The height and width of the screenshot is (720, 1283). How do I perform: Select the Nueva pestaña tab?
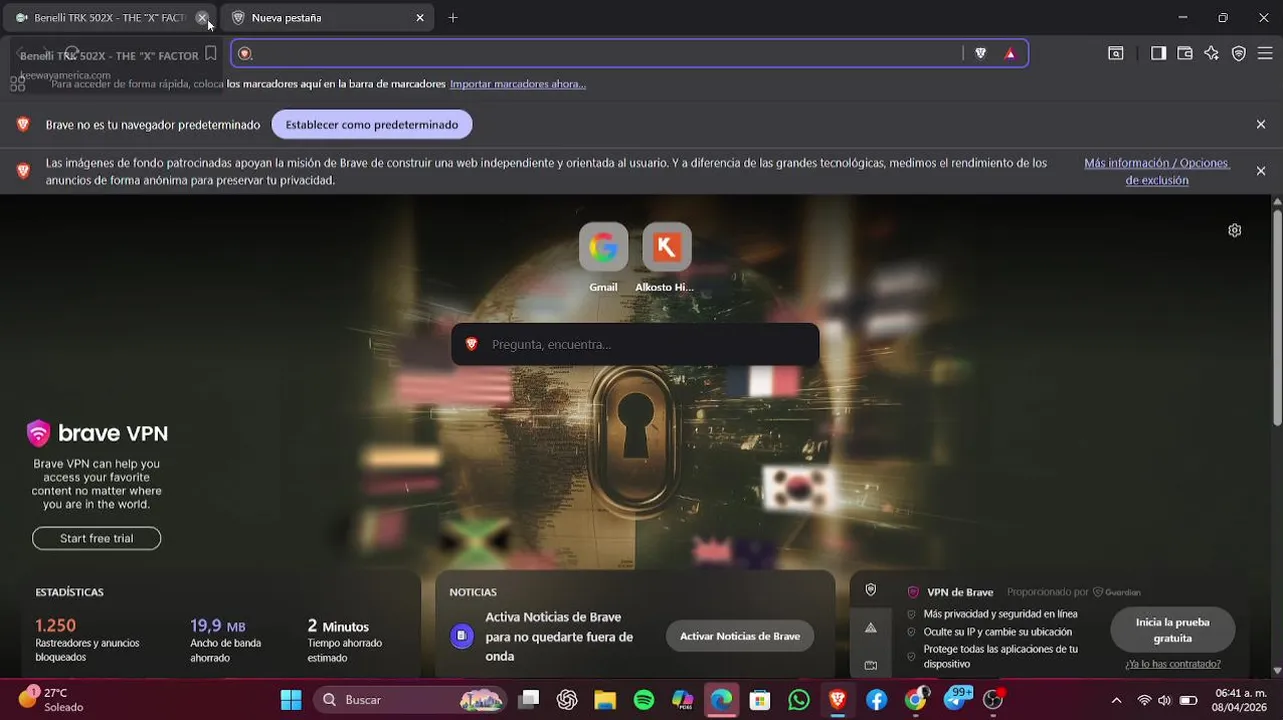327,18
